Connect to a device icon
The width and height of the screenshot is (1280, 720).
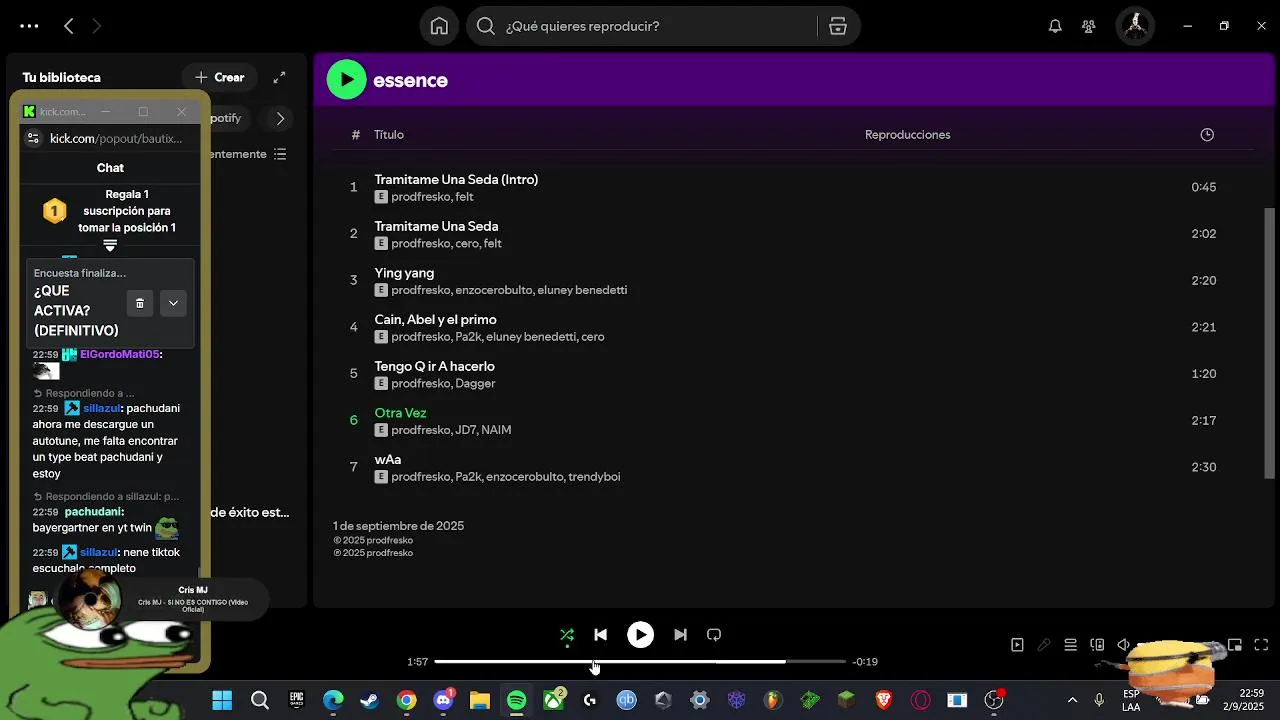click(x=1097, y=645)
